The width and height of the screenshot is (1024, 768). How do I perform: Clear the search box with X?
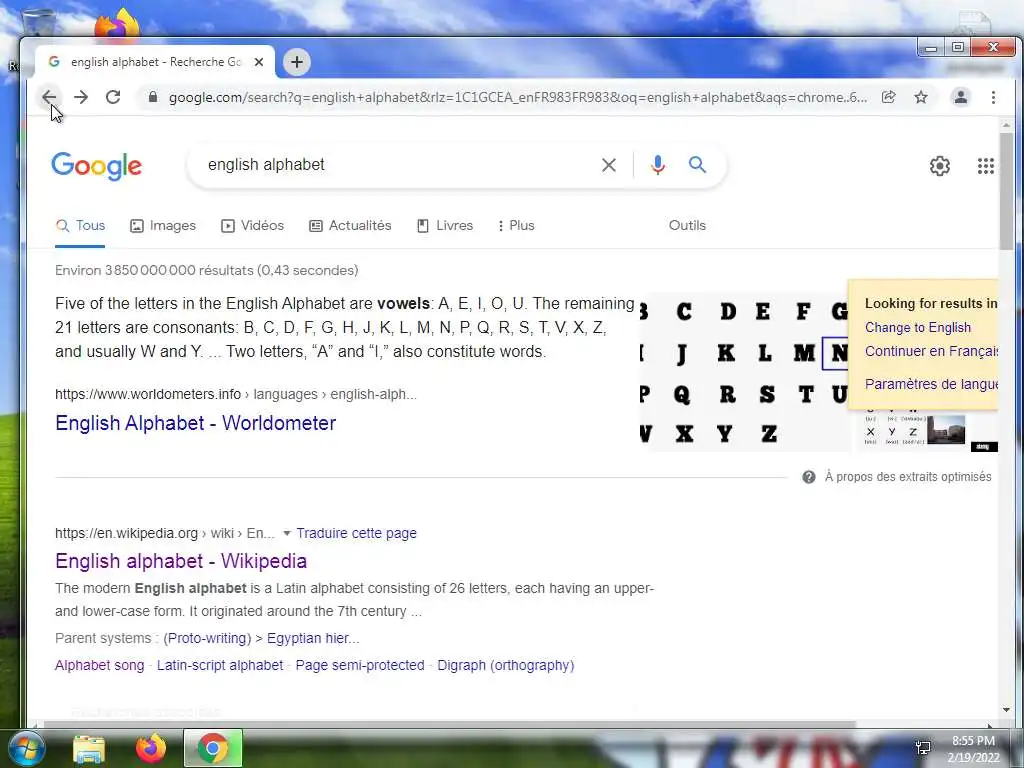click(609, 165)
